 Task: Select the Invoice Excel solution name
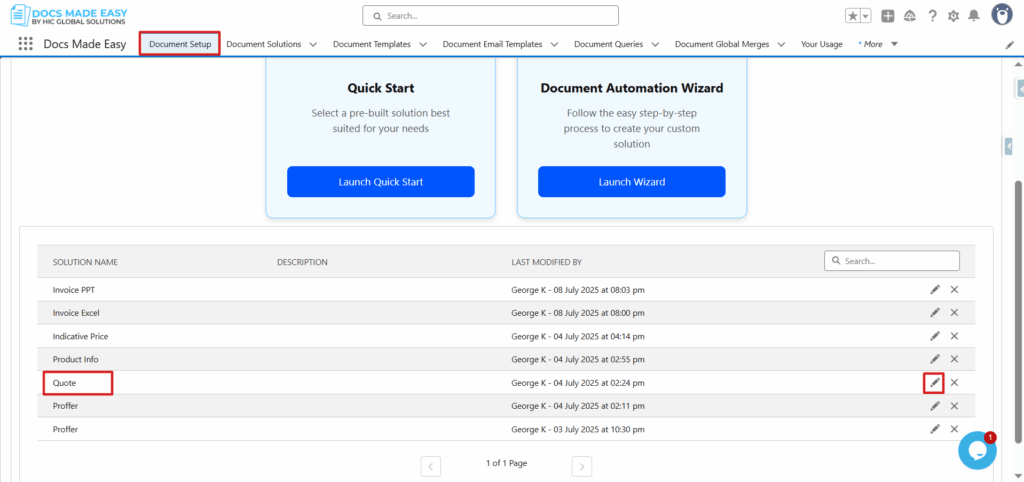(x=76, y=313)
